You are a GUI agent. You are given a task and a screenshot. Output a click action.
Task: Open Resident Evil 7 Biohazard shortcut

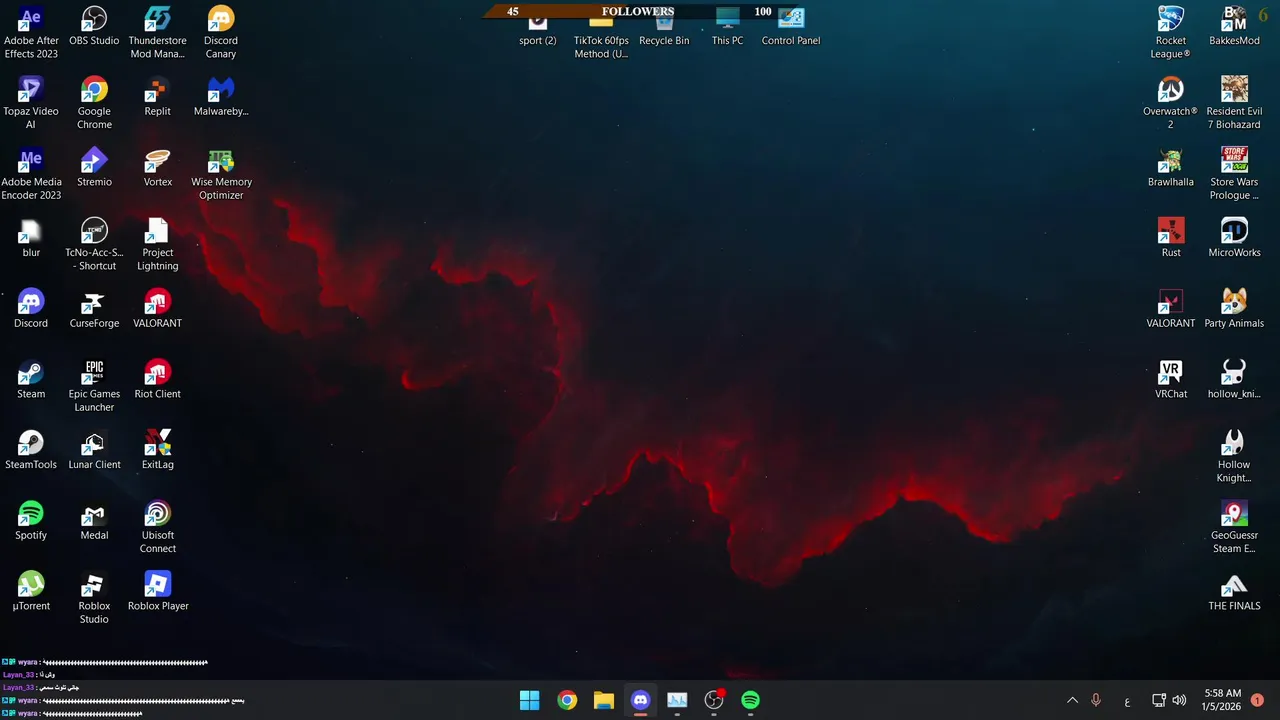pos(1234,103)
